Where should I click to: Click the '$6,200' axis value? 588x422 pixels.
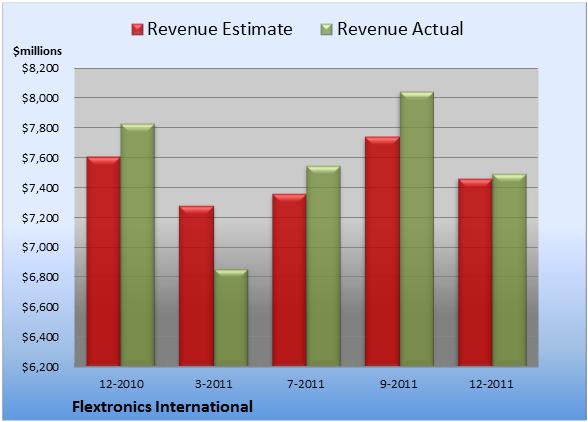(x=40, y=367)
